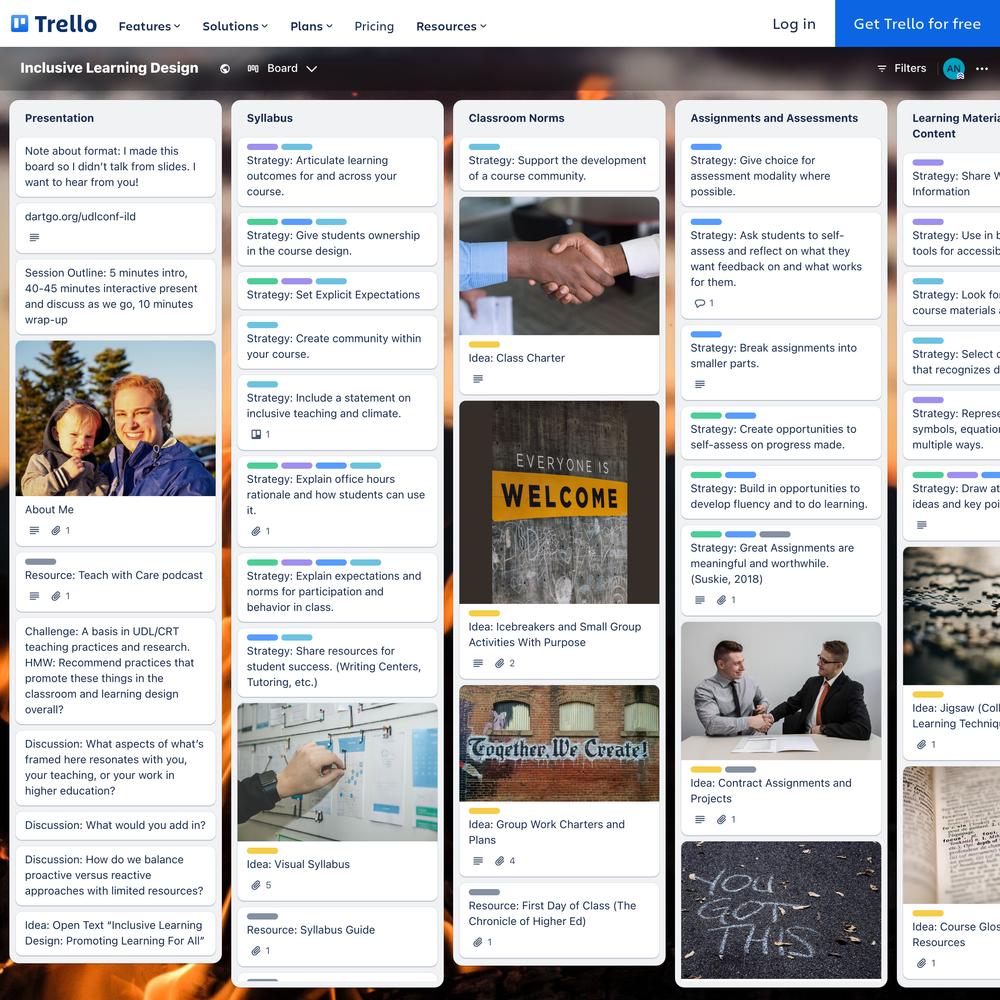Open the About Me photo cover
This screenshot has height=1000, width=1000.
tap(115, 418)
